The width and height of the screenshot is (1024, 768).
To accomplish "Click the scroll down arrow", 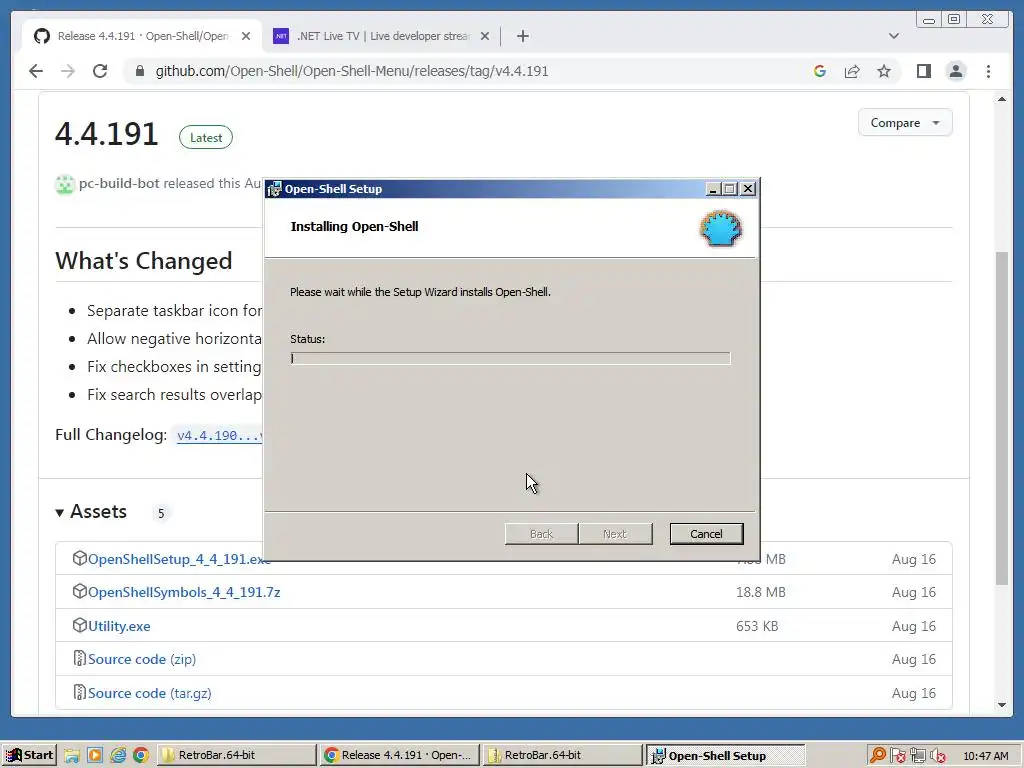I will (1002, 705).
